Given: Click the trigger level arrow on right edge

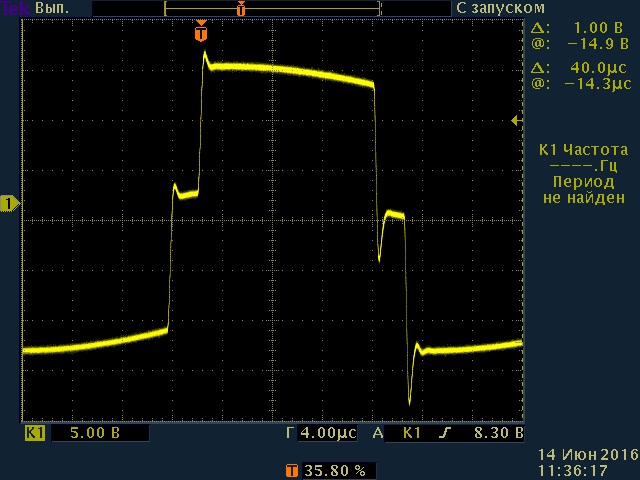Looking at the screenshot, I should pos(515,120).
